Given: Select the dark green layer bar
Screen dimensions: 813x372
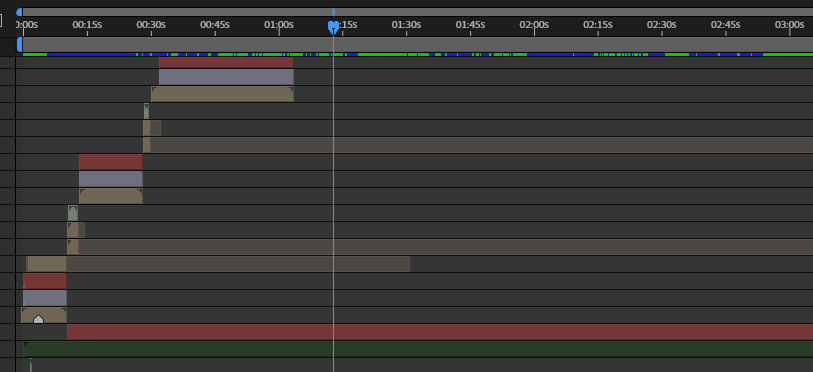Looking at the screenshot, I should (418, 349).
